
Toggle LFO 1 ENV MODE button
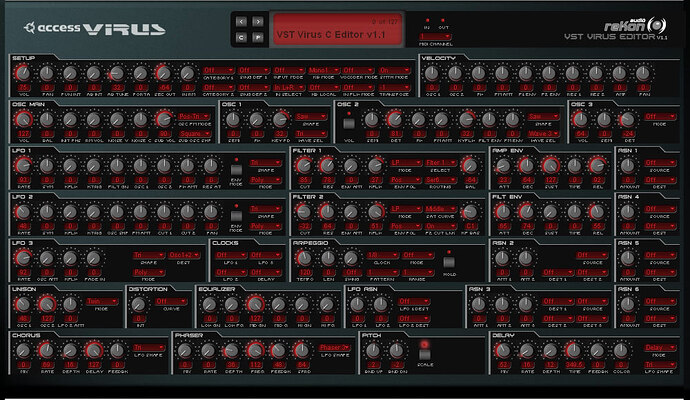point(236,170)
